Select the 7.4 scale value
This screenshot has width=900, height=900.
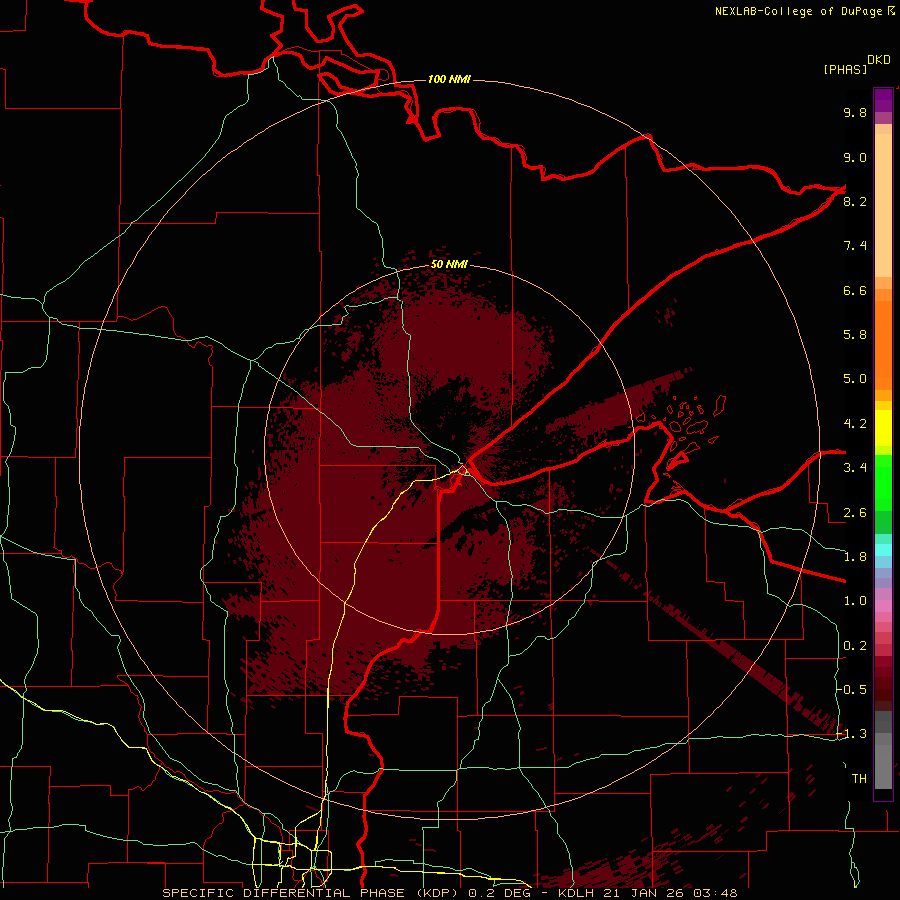[855, 246]
